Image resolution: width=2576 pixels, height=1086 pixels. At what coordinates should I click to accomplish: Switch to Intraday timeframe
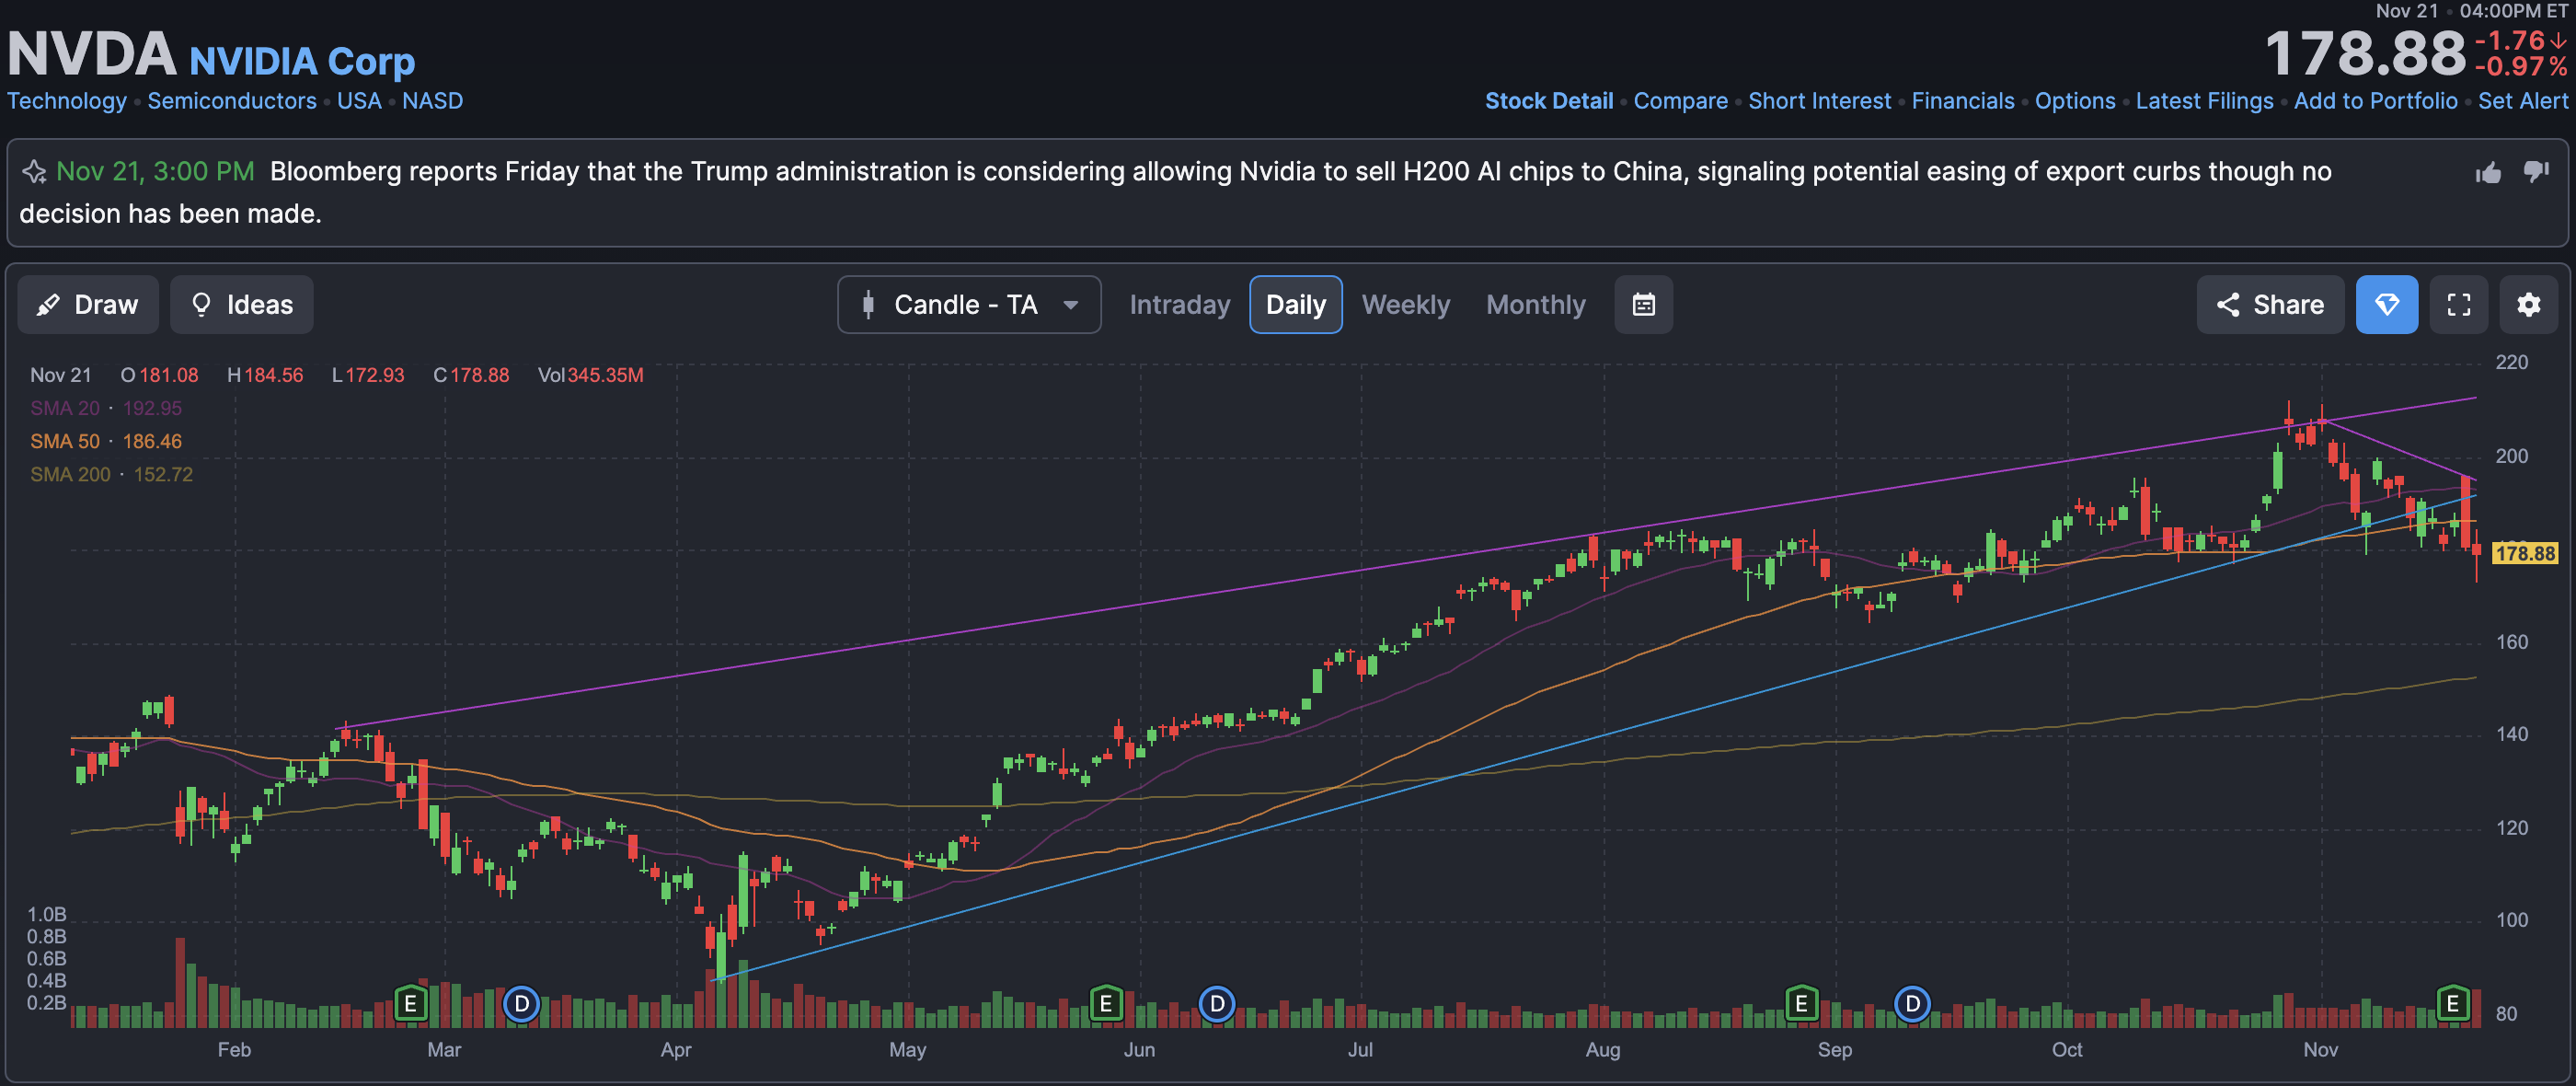pos(1179,304)
